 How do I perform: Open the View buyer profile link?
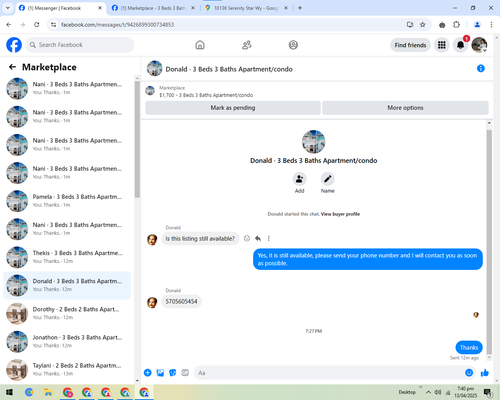[340, 214]
